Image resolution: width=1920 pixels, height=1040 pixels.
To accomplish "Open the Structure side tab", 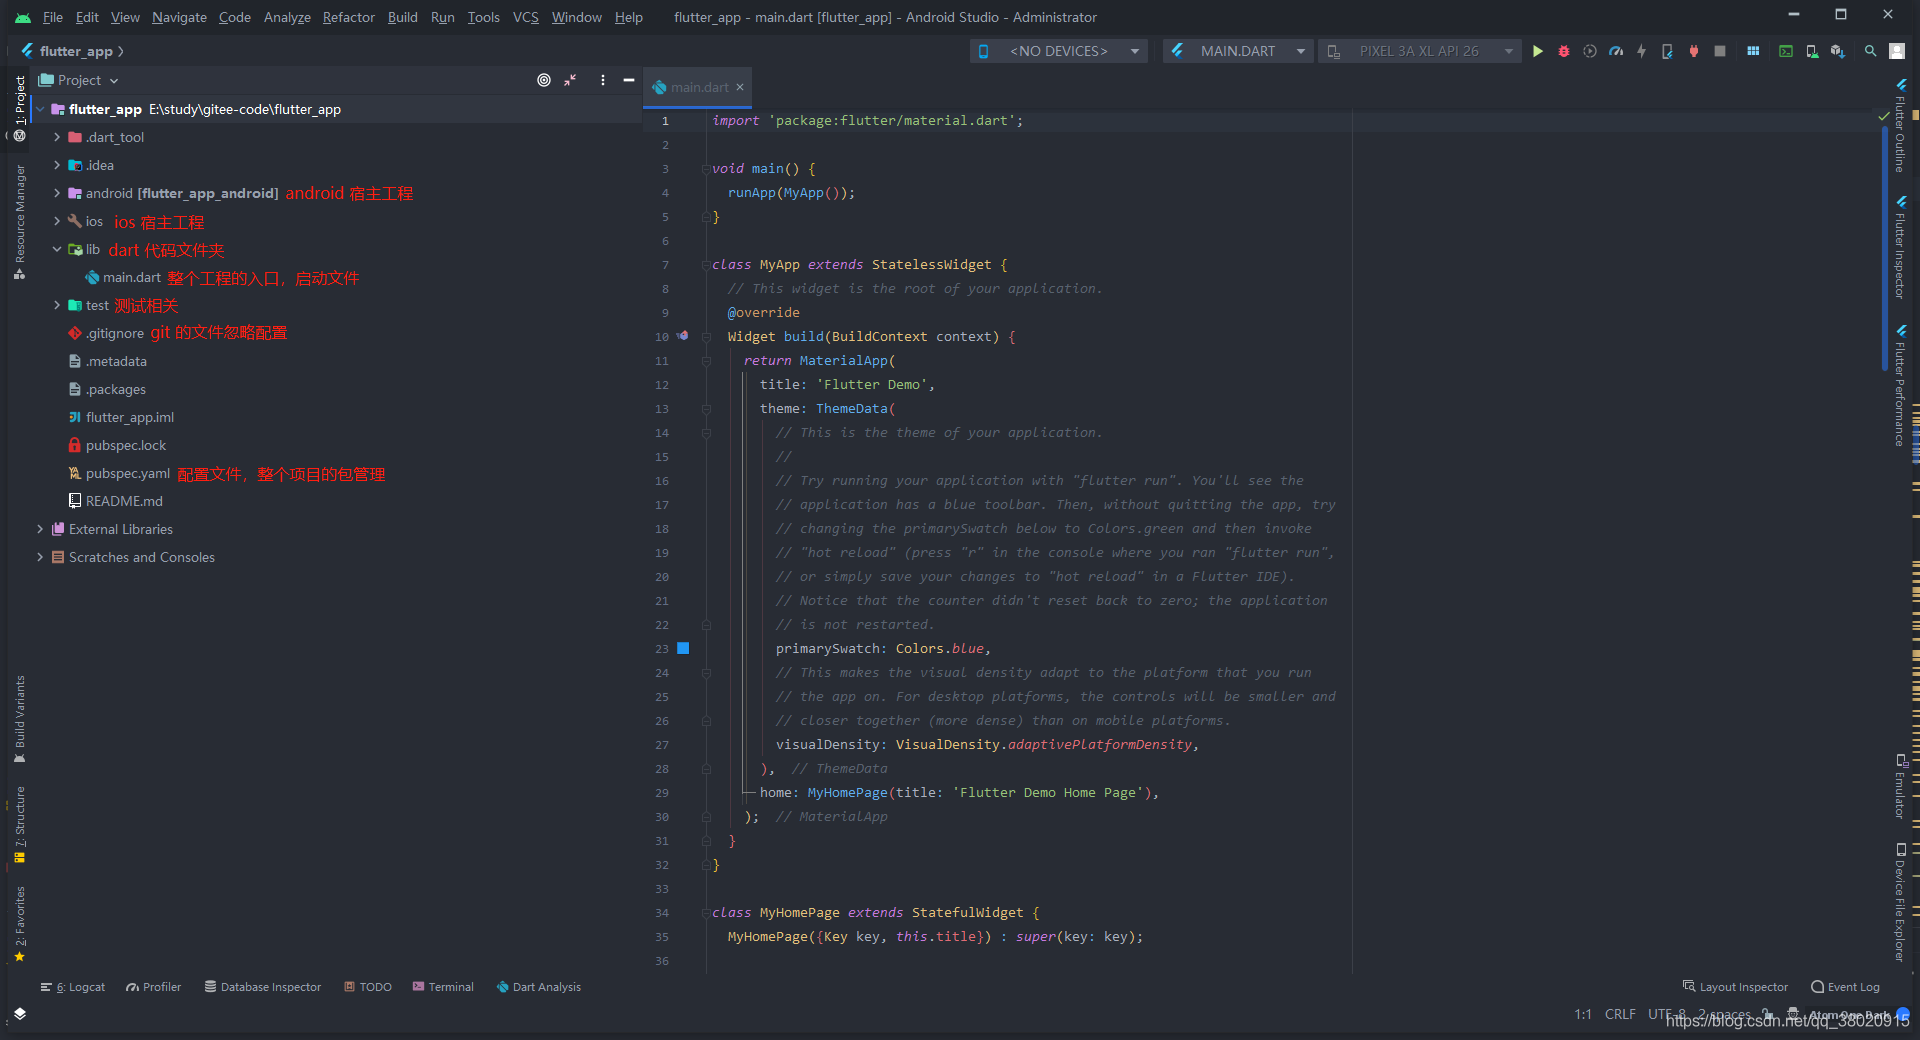I will 20,824.
